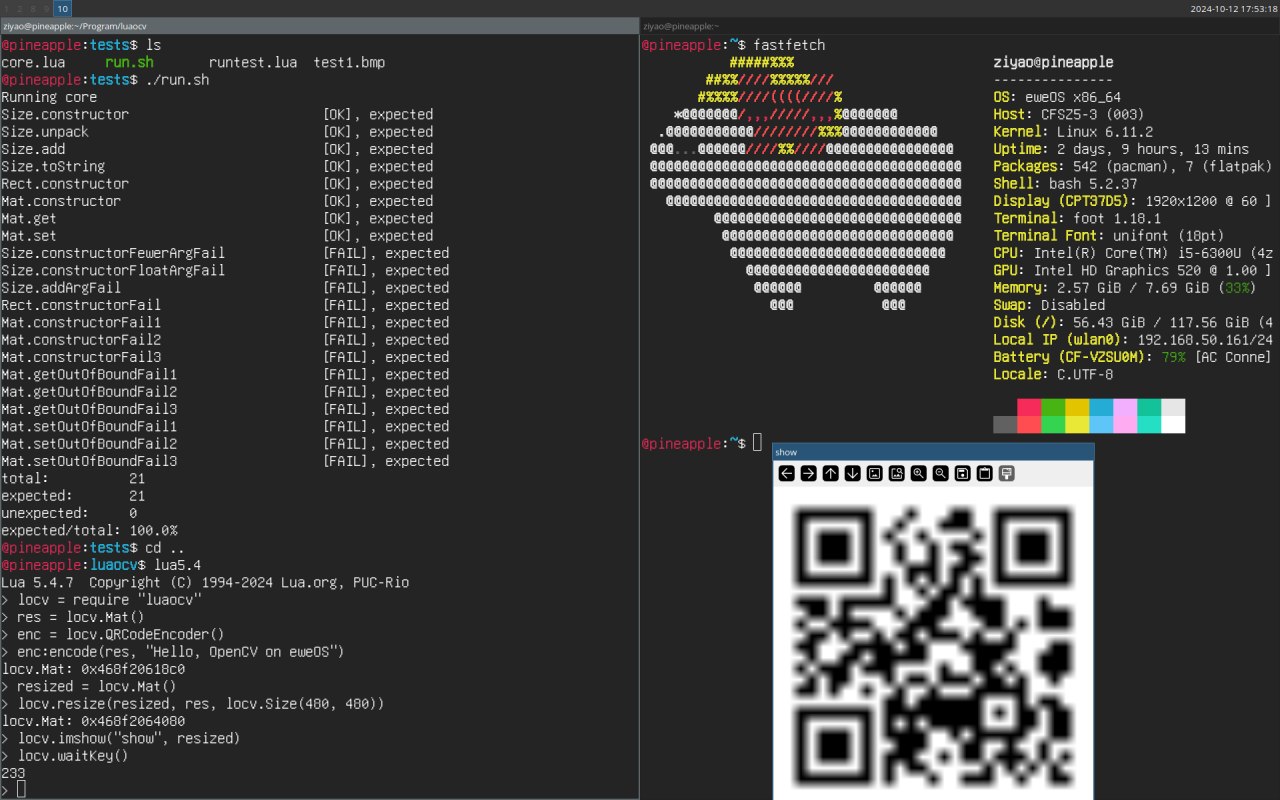The image size is (1280, 800).
Task: Pan the image left in the show window
Action: pos(787,473)
